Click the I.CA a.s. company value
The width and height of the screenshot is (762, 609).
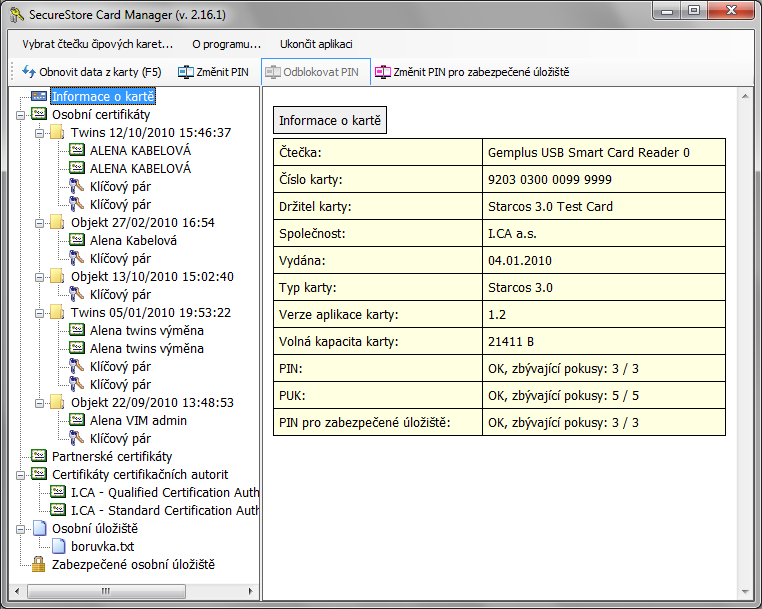[x=512, y=234]
